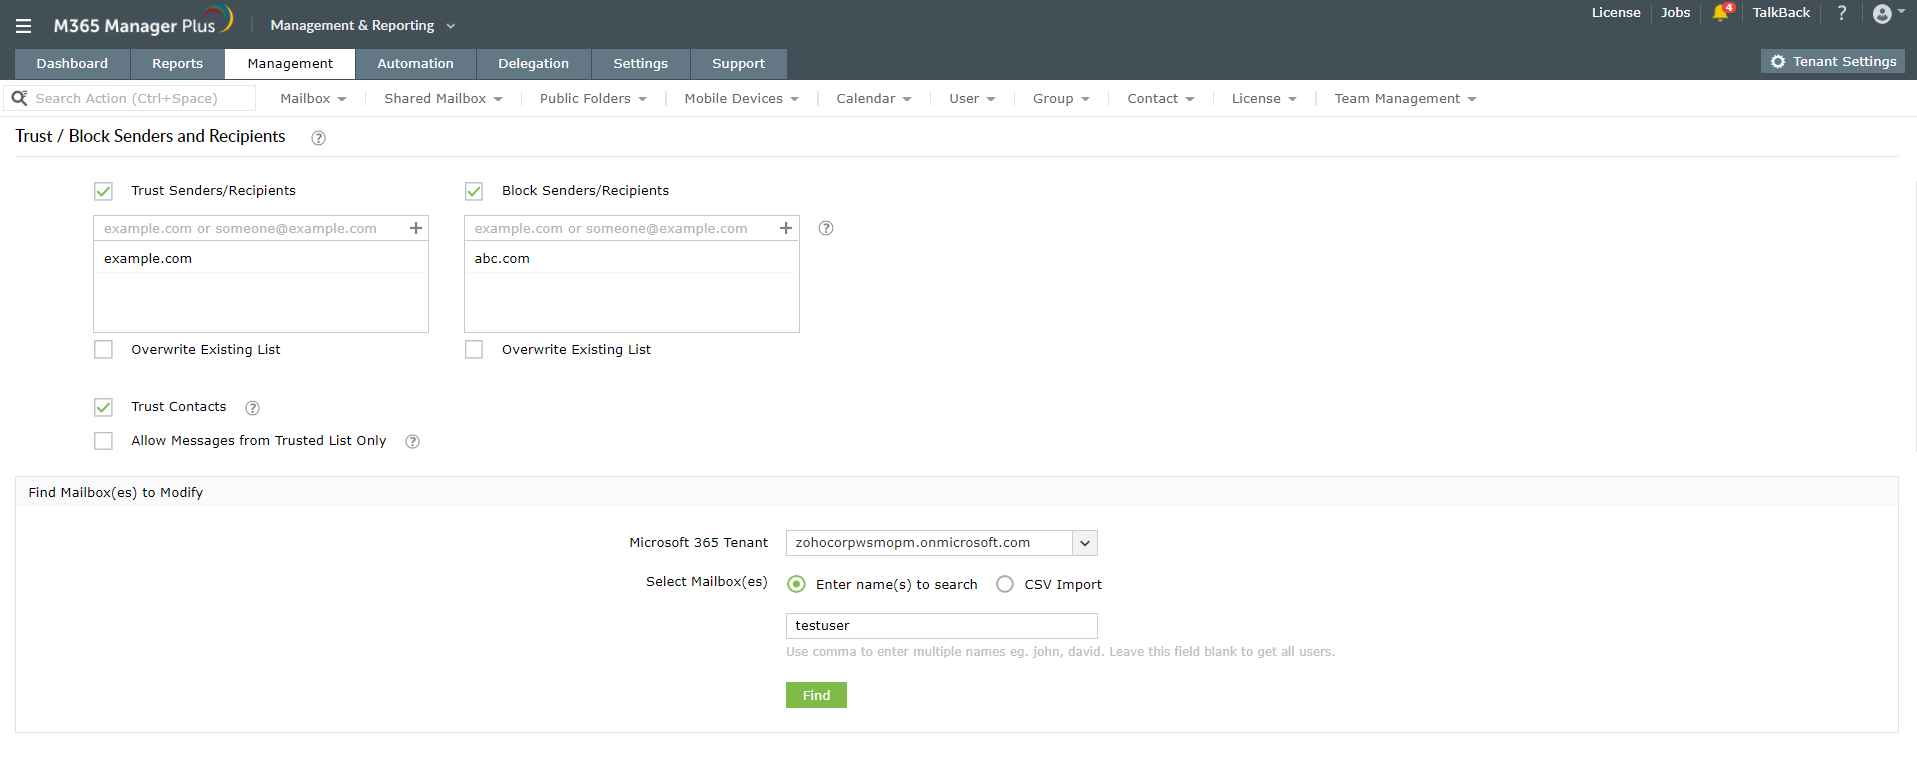Screen dimensions: 1917x768
Task: Expand the Mobile Devices dropdown
Action: tap(741, 98)
